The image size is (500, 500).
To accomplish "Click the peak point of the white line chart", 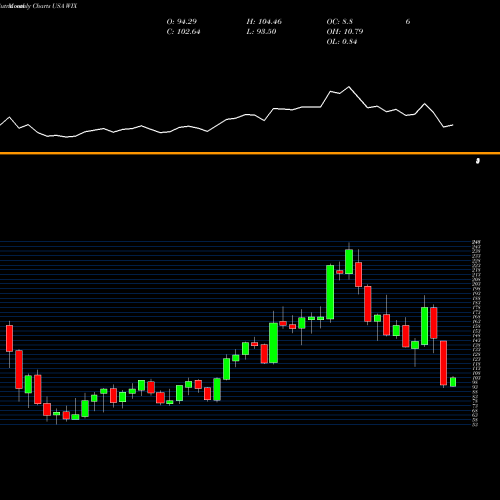I will (349, 87).
